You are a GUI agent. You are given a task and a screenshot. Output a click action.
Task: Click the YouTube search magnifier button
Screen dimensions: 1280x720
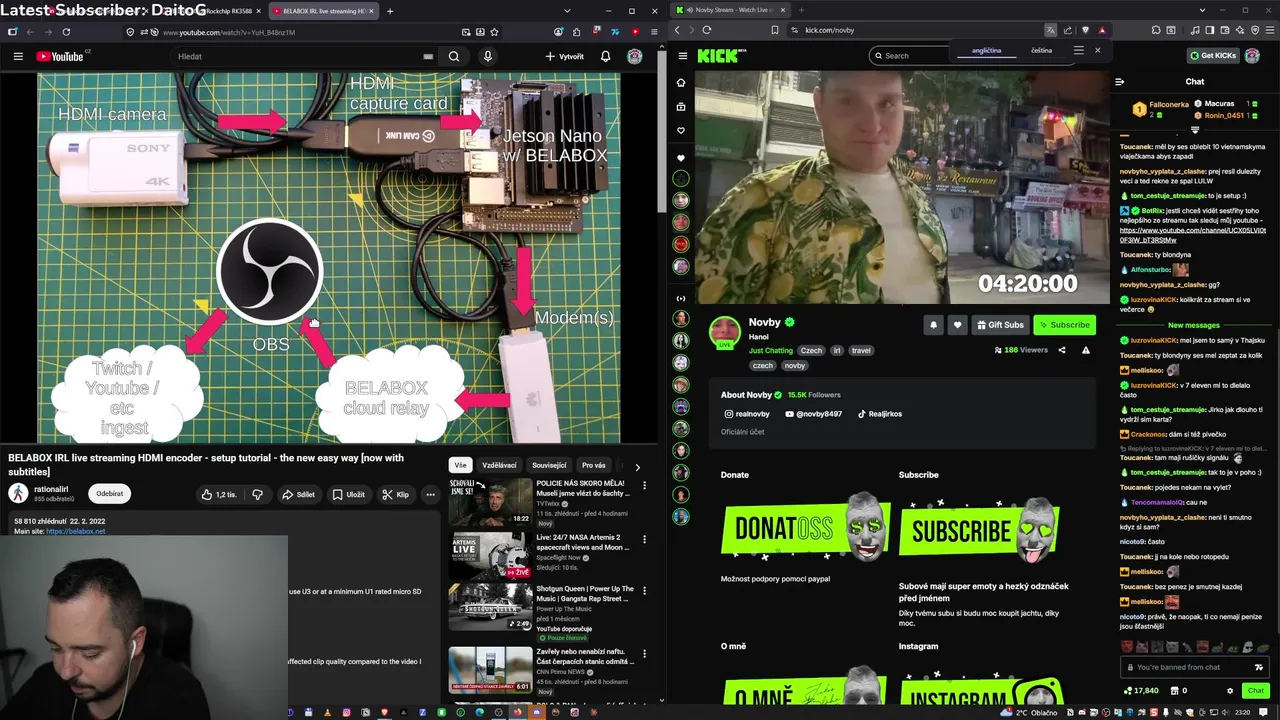(454, 57)
